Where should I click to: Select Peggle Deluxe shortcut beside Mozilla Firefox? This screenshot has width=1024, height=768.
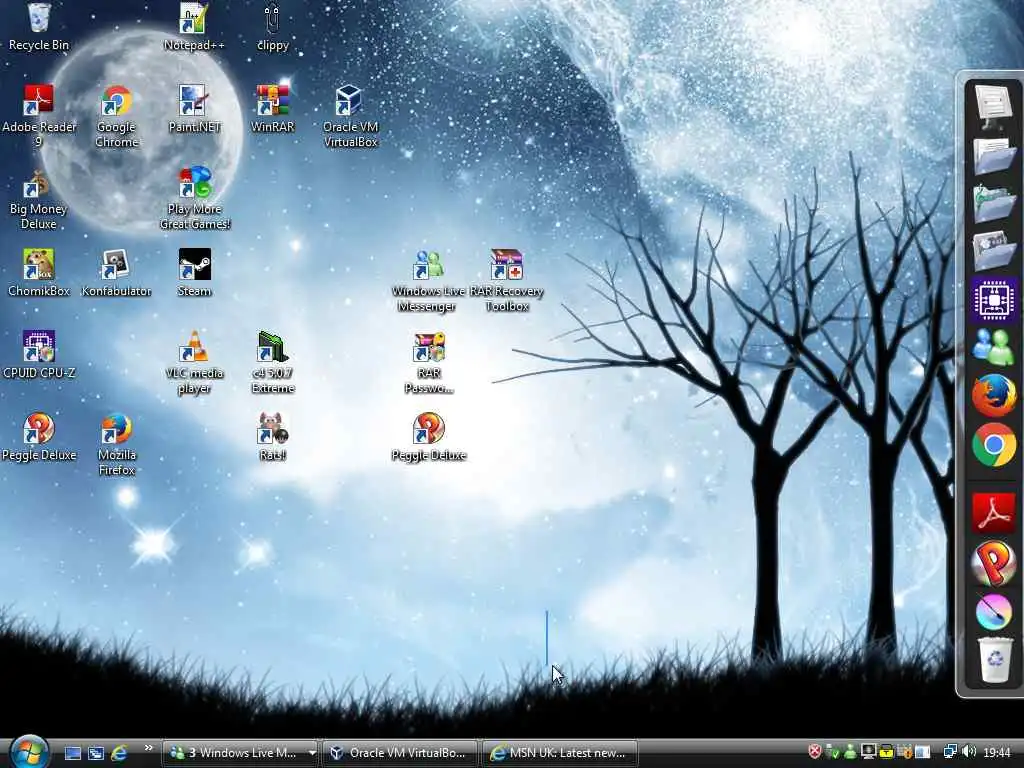(x=39, y=436)
